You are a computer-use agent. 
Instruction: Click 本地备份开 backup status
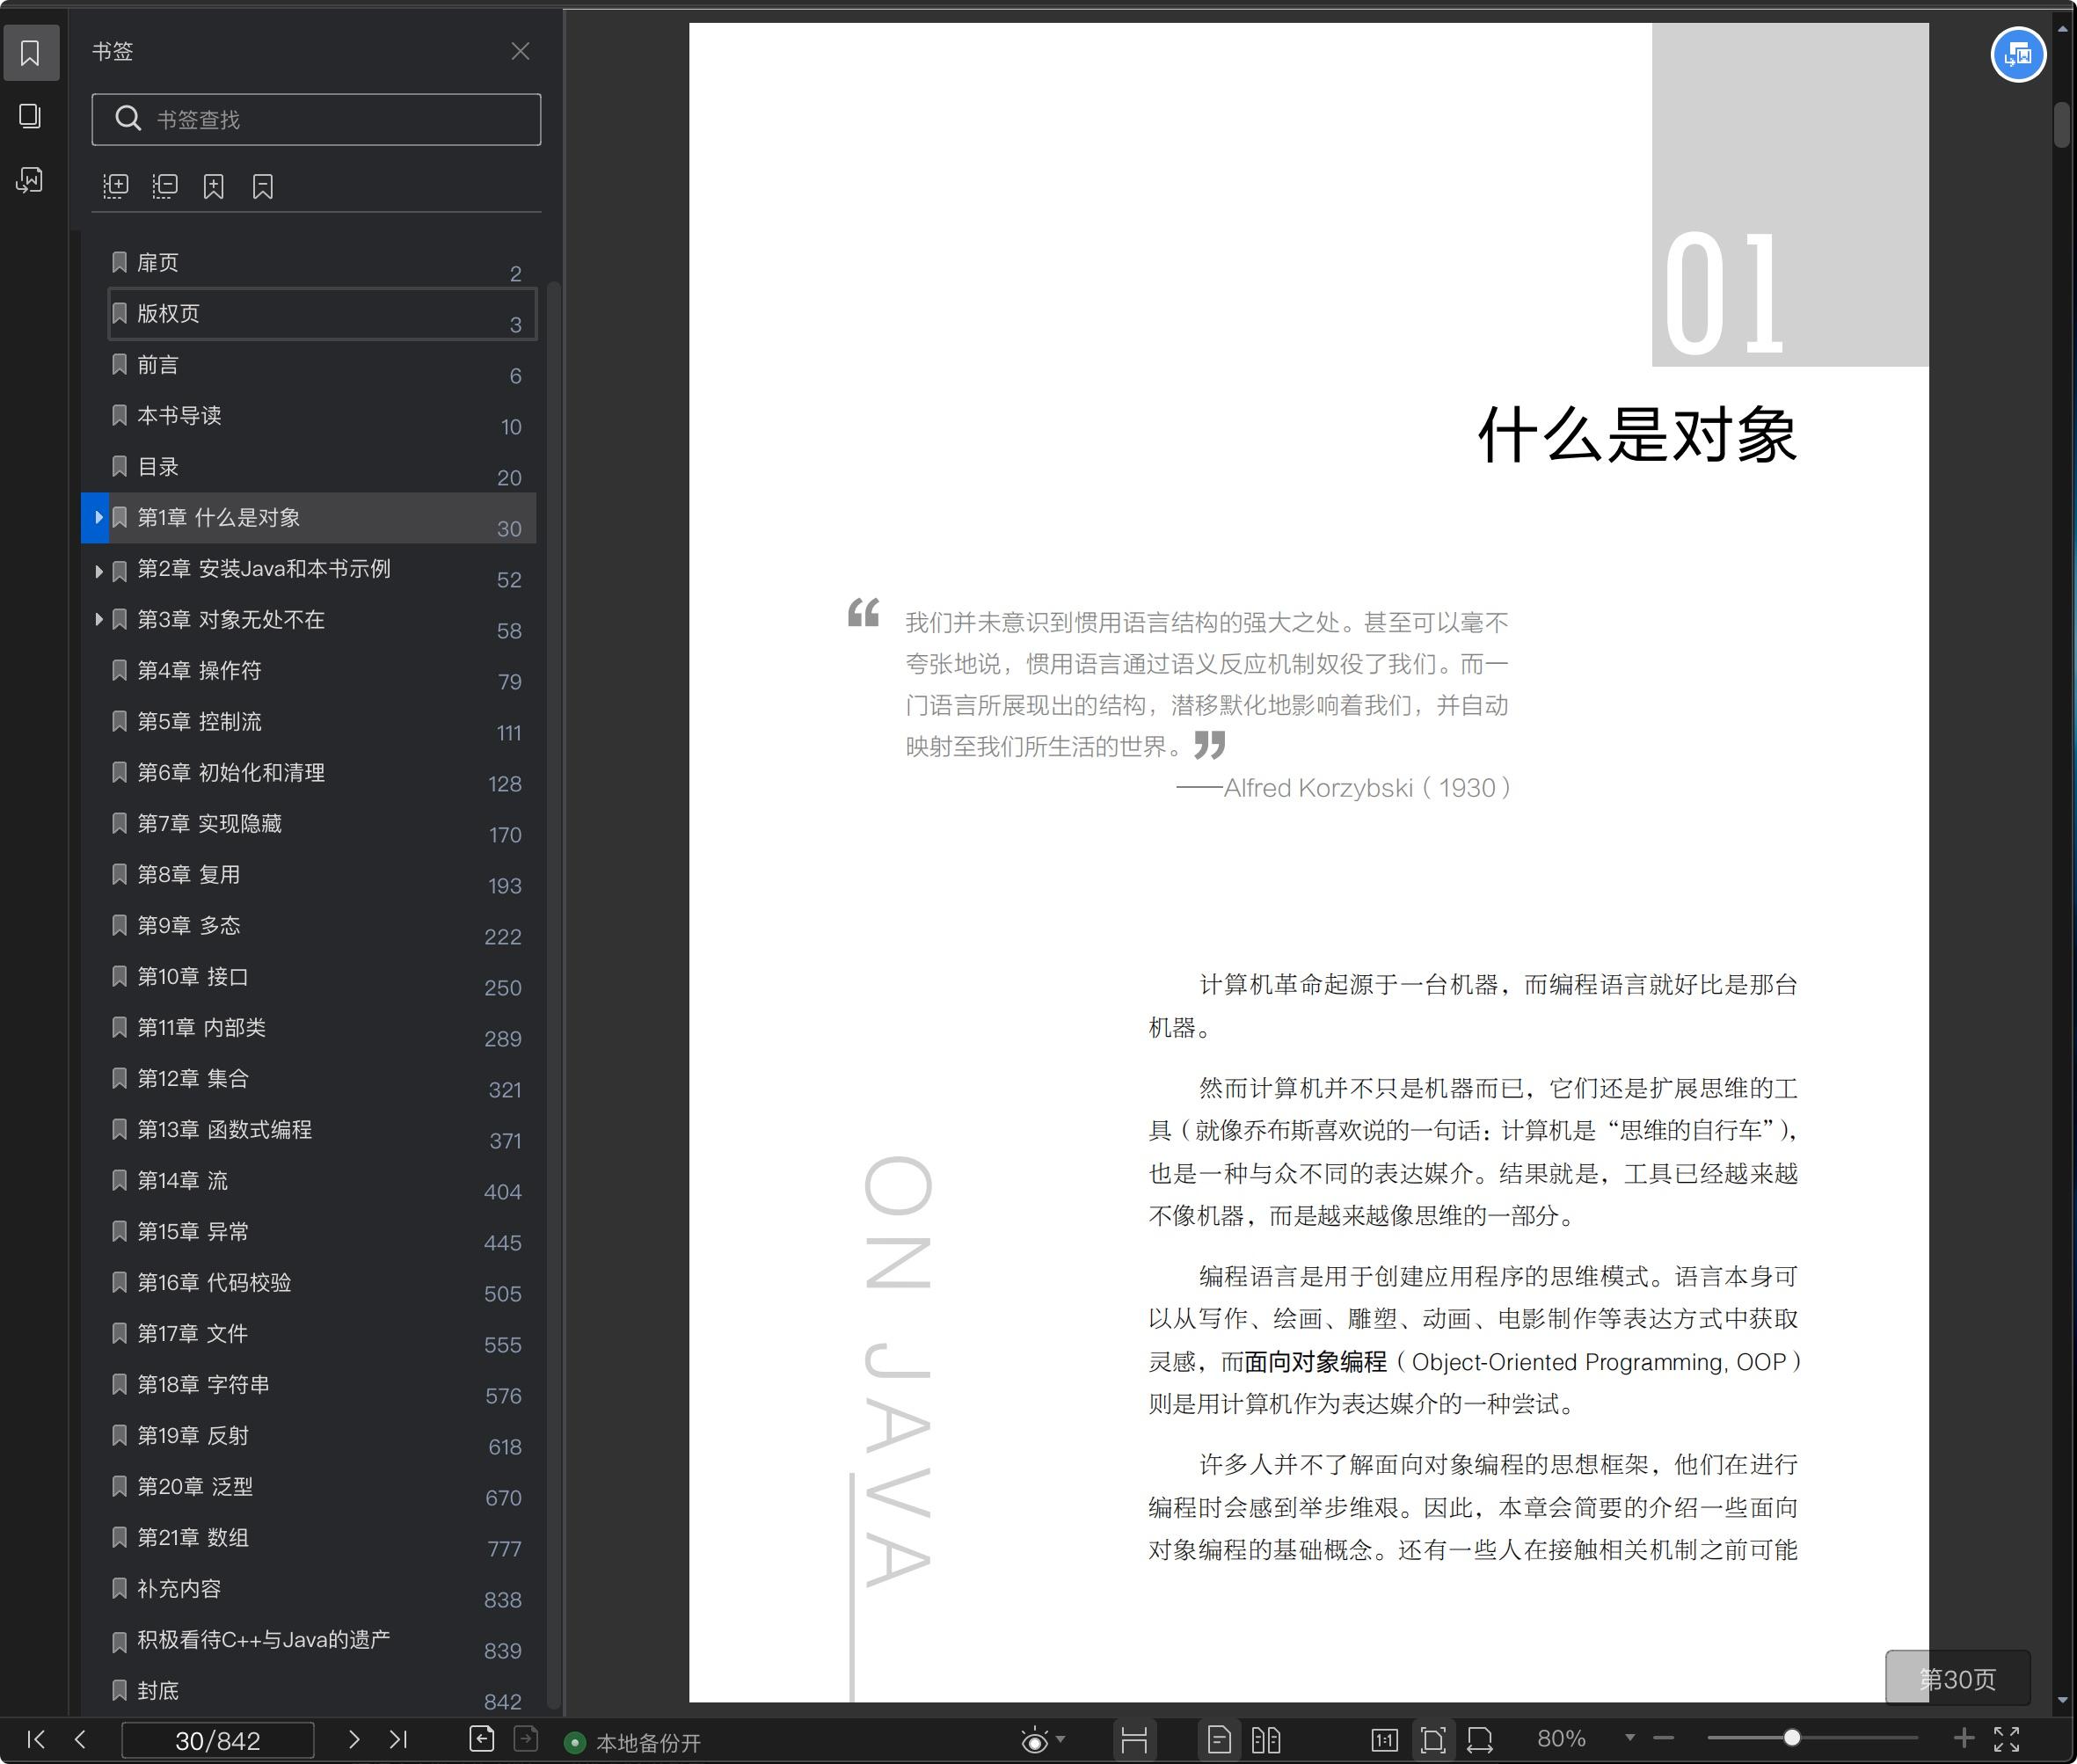pyautogui.click(x=633, y=1743)
